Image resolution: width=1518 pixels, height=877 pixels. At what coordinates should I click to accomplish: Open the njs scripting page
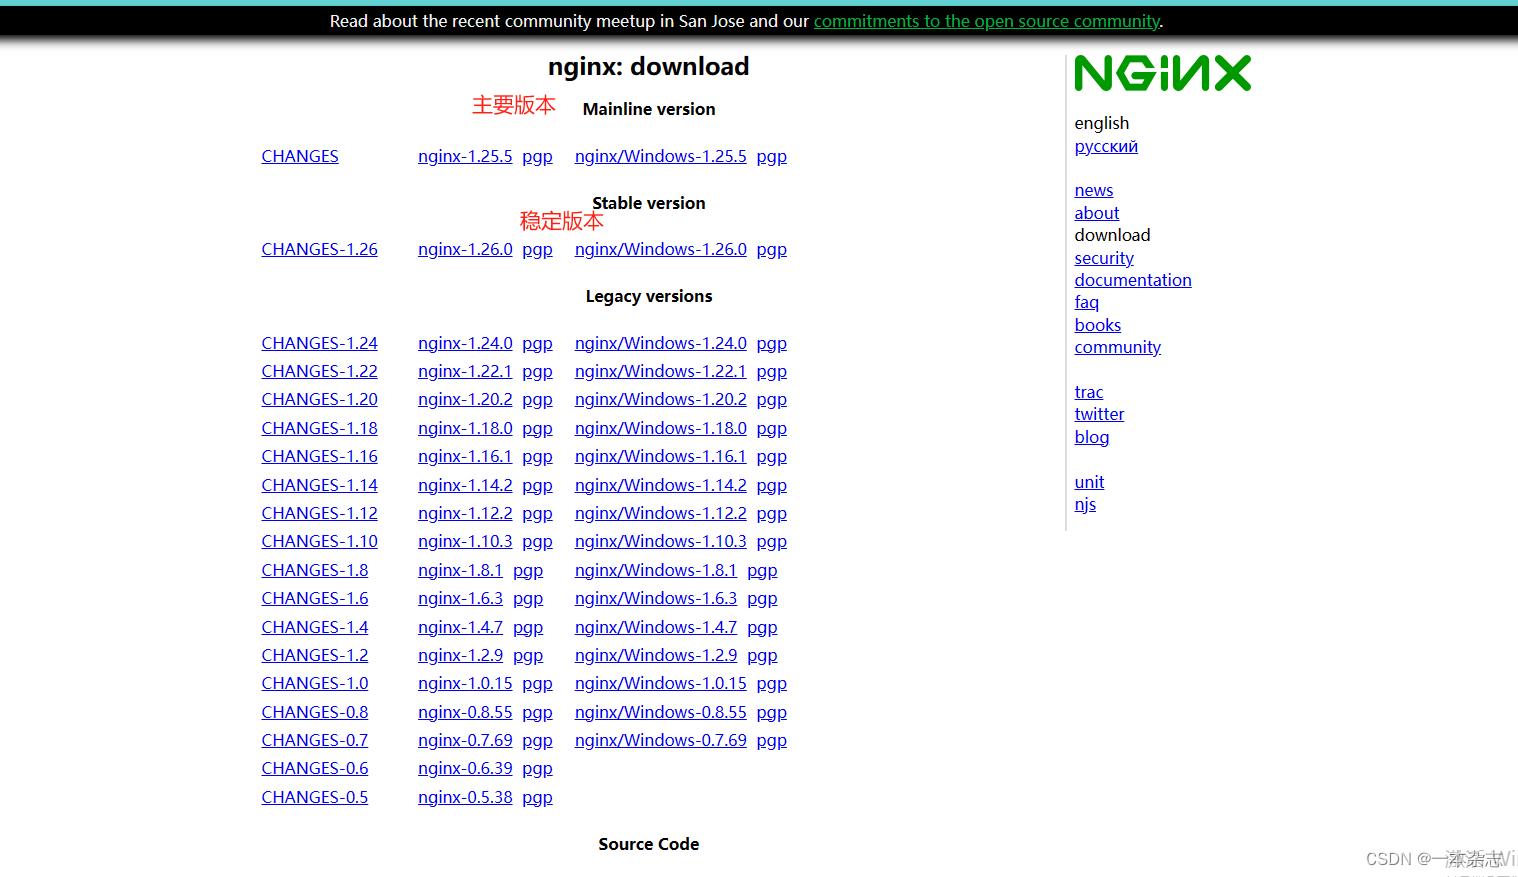[x=1085, y=504]
